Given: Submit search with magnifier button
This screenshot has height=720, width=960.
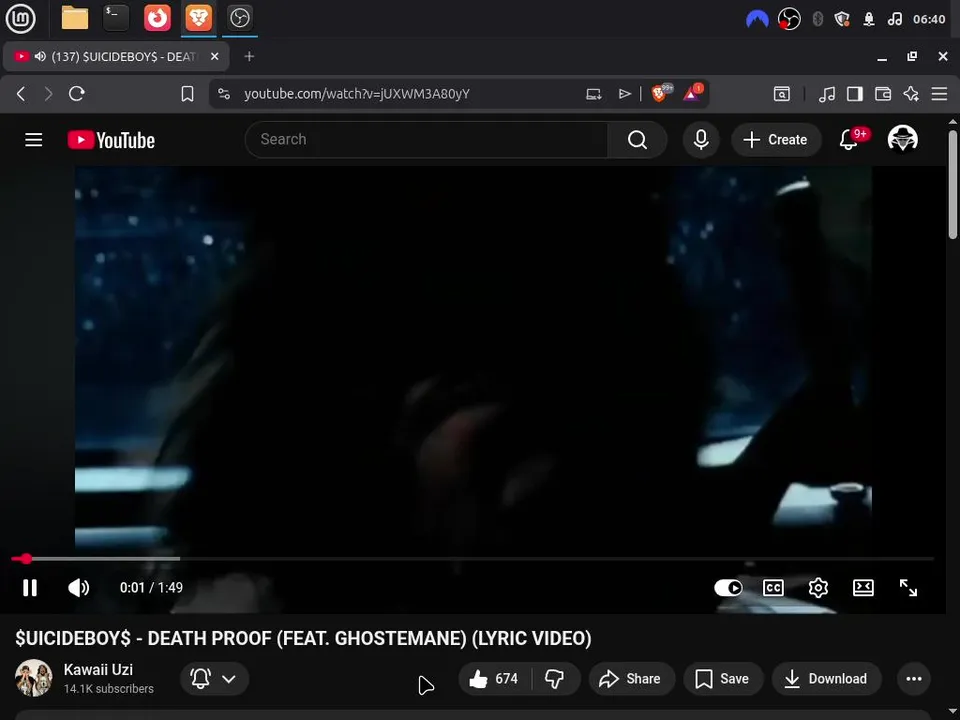Looking at the screenshot, I should (x=637, y=140).
